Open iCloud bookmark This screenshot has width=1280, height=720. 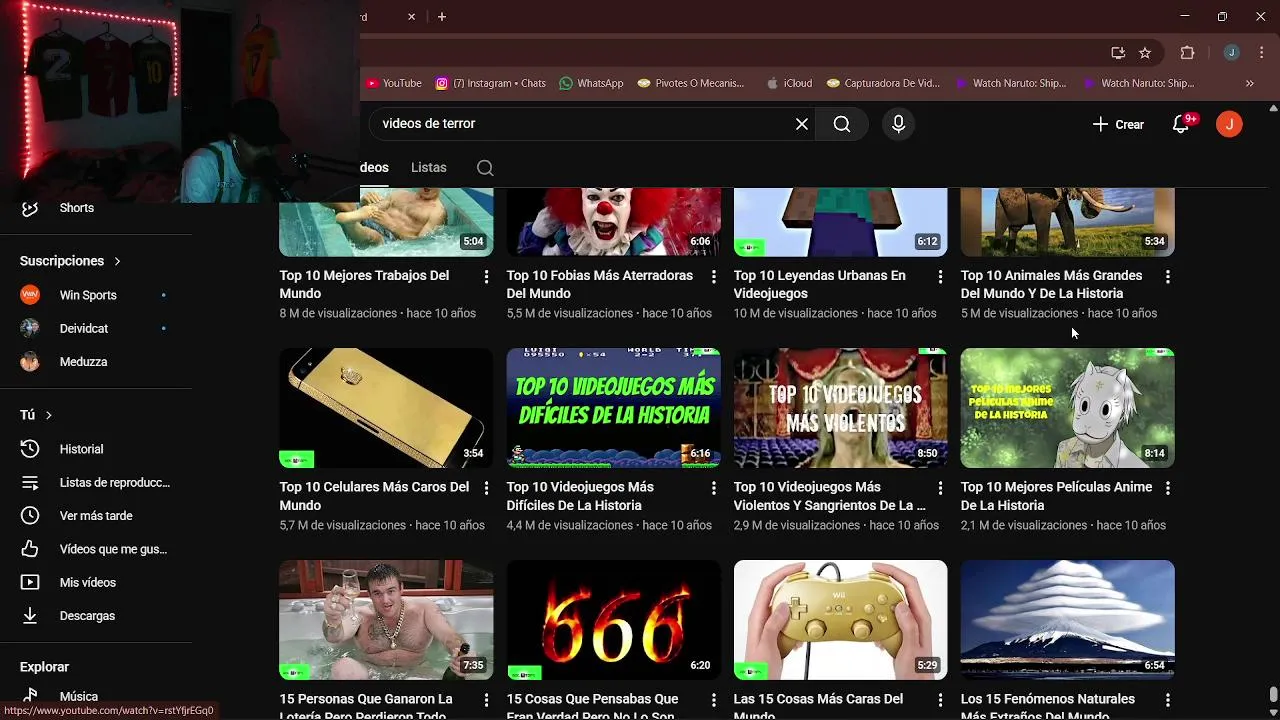point(789,83)
